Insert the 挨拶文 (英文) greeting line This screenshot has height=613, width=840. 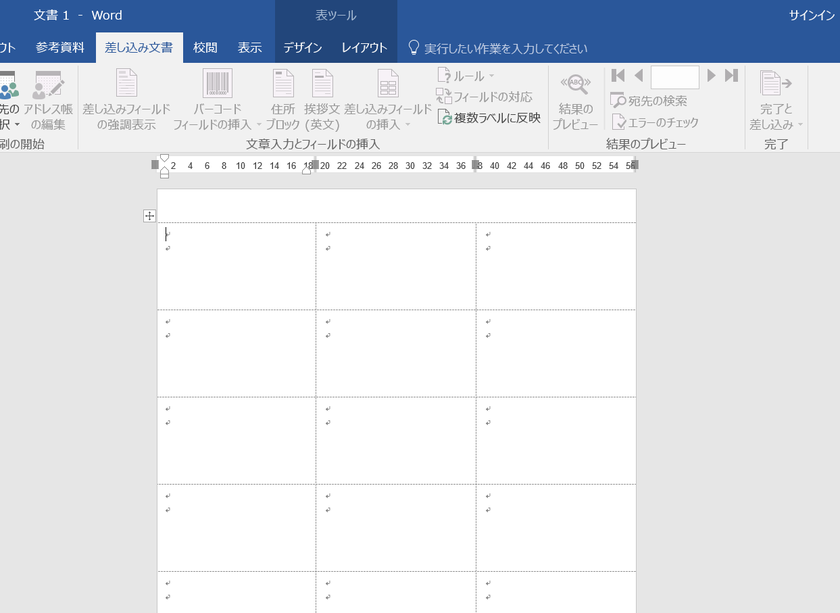click(322, 101)
